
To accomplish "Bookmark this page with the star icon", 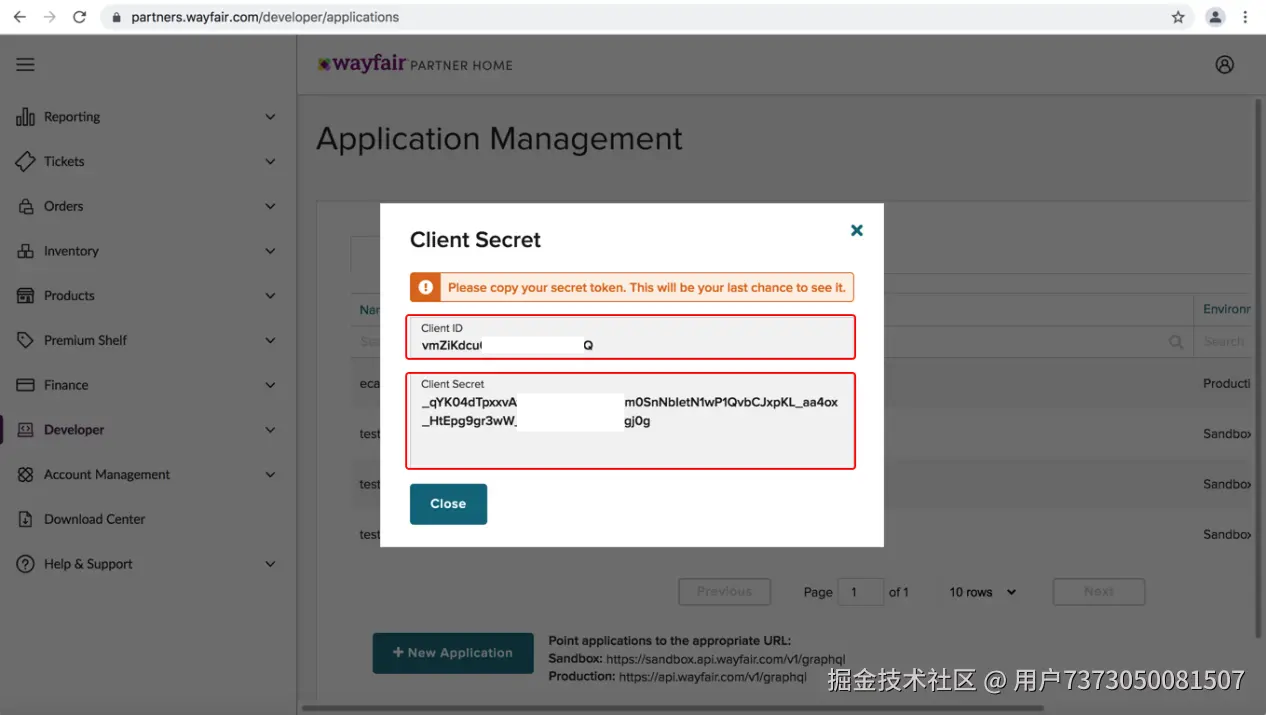I will click(x=1178, y=17).
